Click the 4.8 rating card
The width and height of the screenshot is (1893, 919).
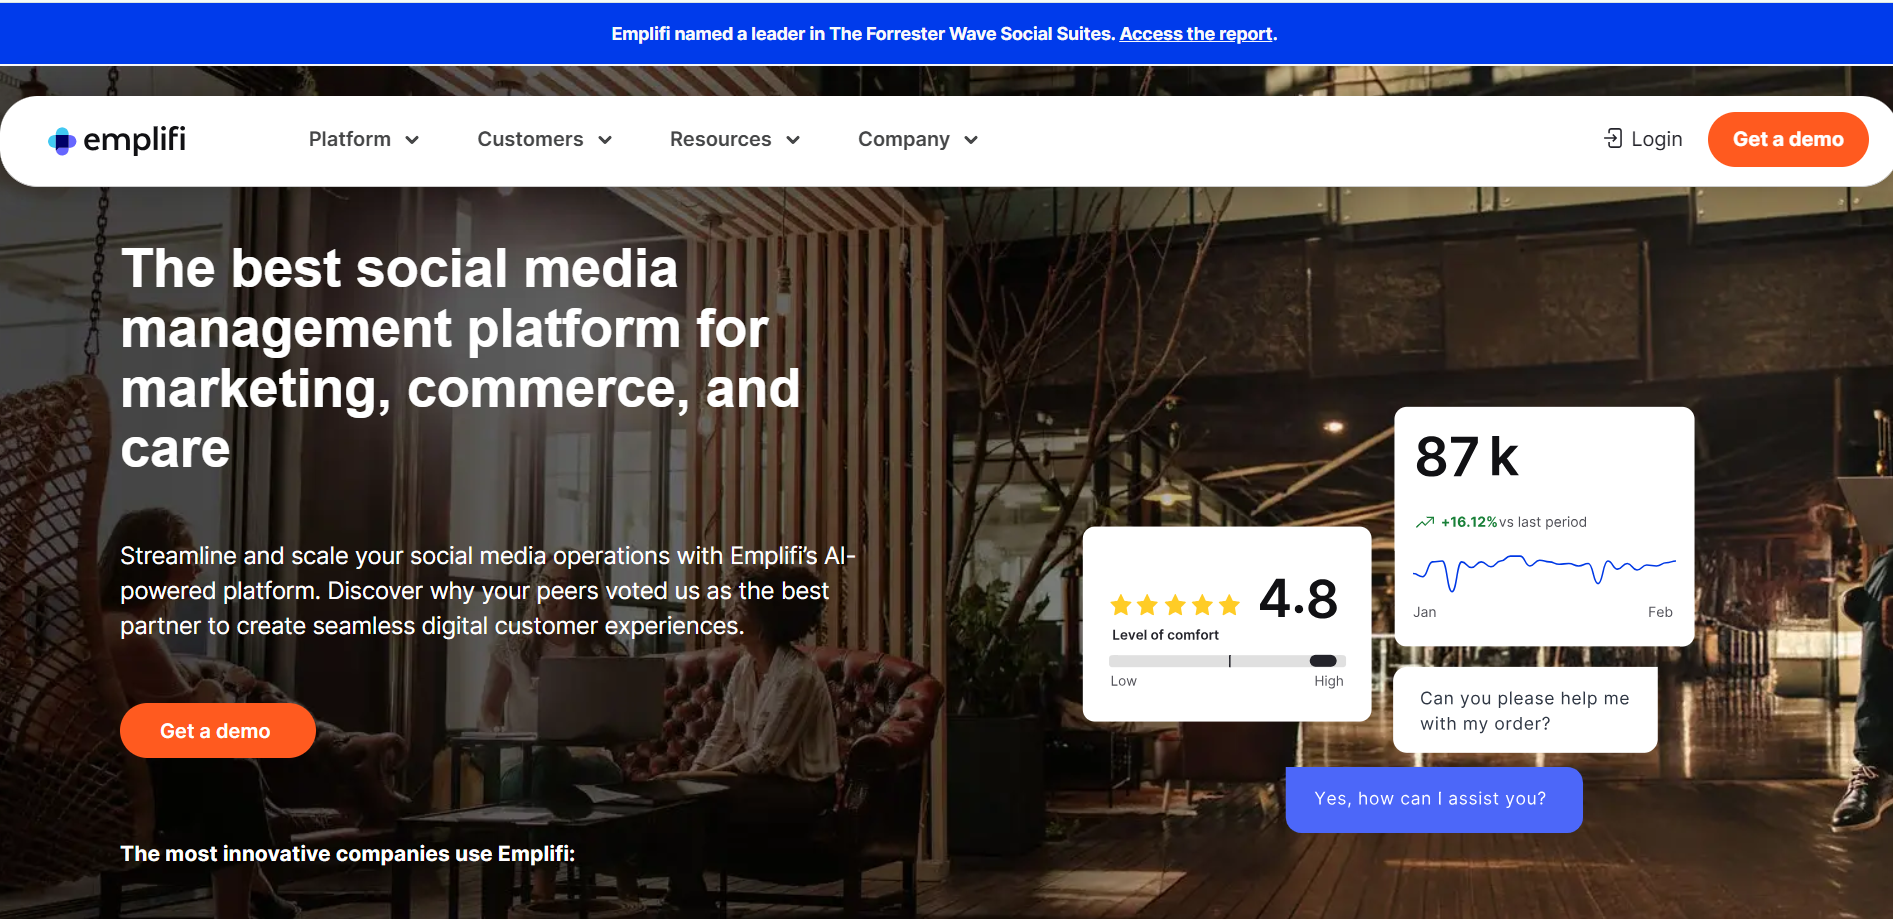click(1227, 624)
